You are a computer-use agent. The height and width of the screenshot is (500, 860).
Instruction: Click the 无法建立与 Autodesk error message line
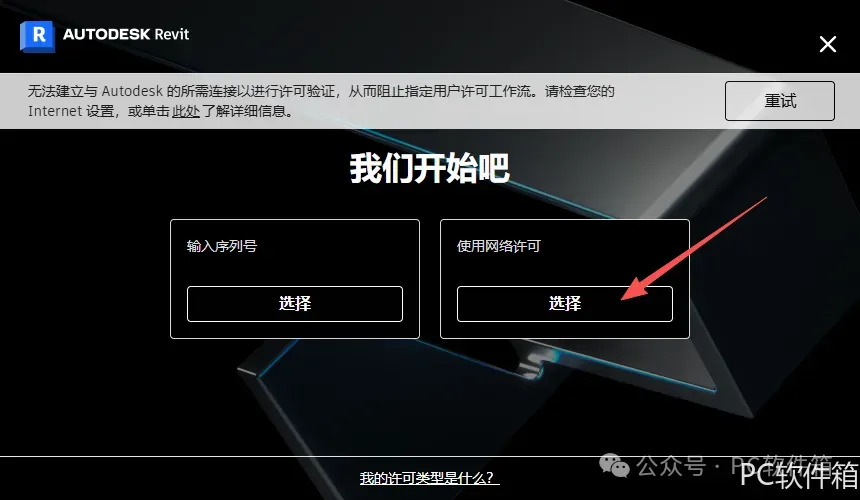[x=321, y=91]
